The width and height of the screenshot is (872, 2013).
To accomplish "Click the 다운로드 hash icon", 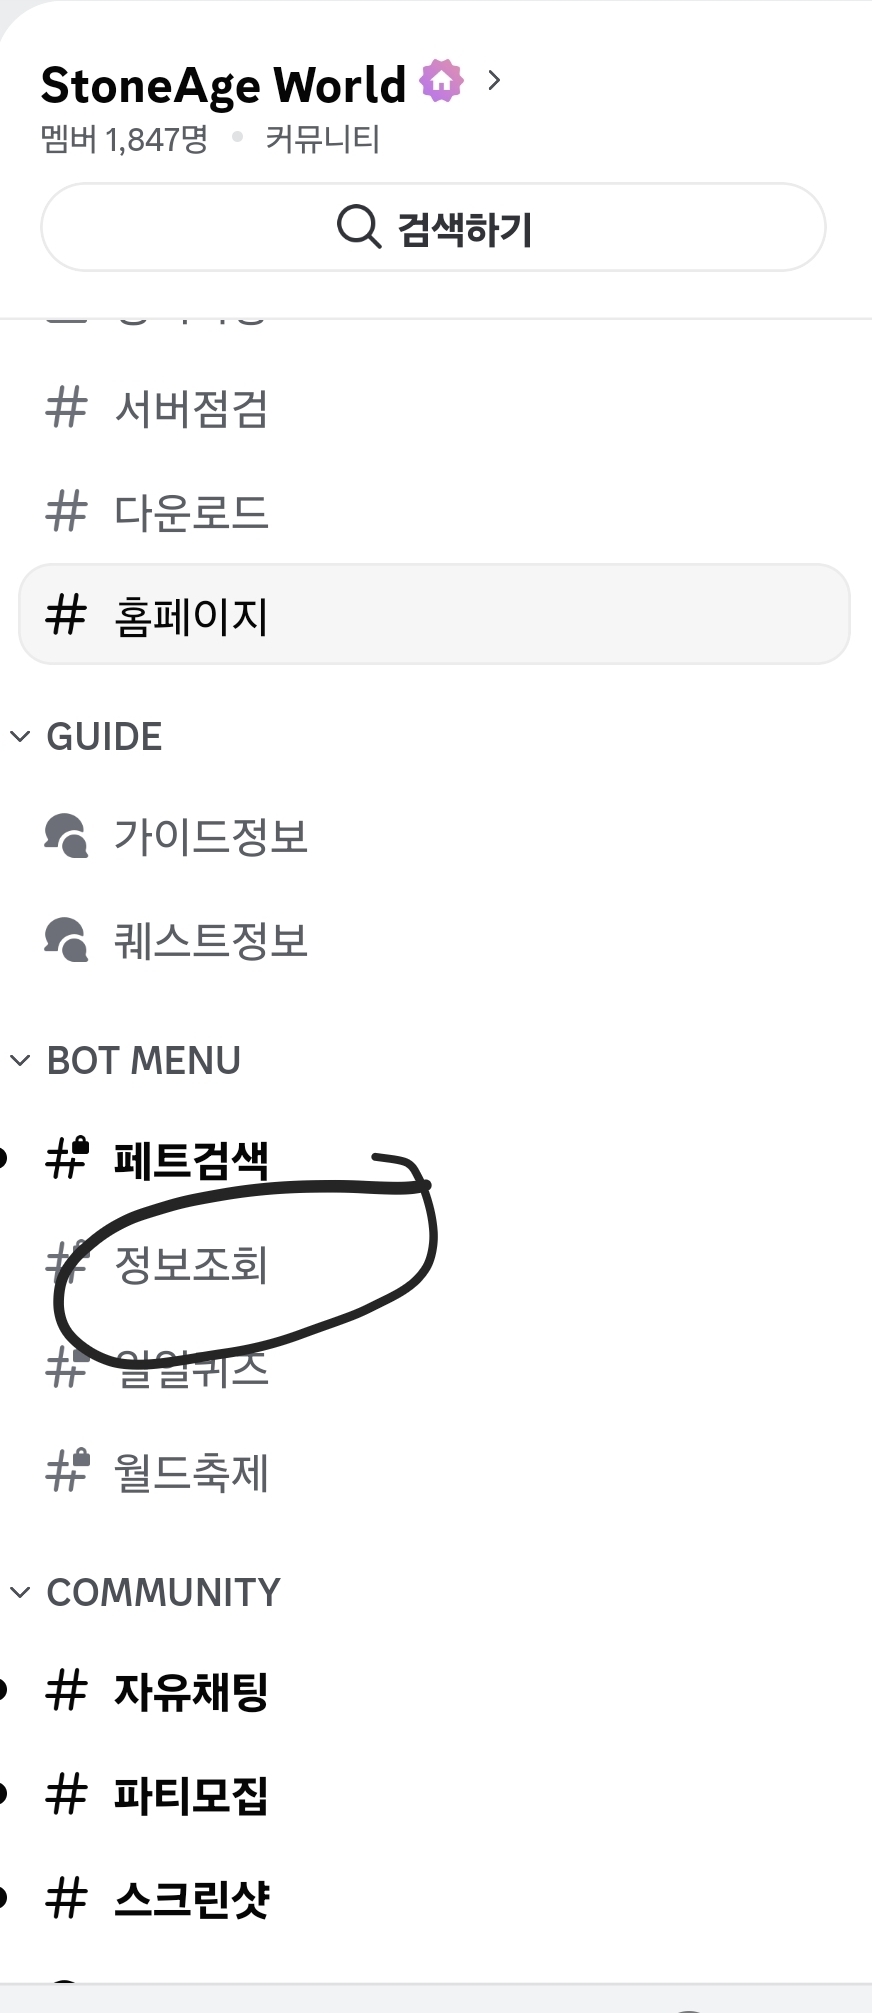I will [x=66, y=512].
